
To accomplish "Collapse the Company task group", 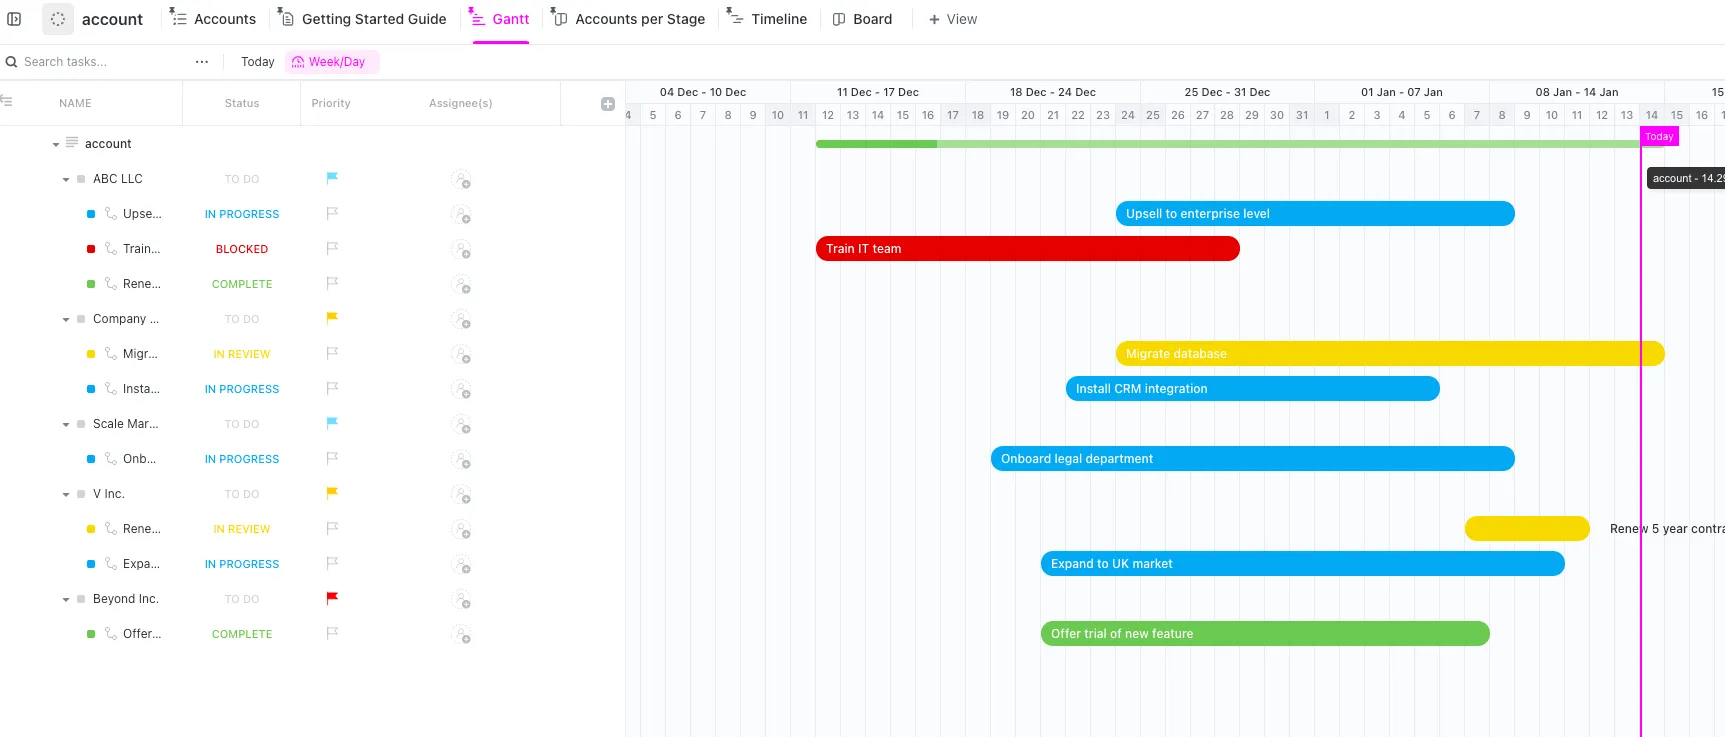I will 66,320.
